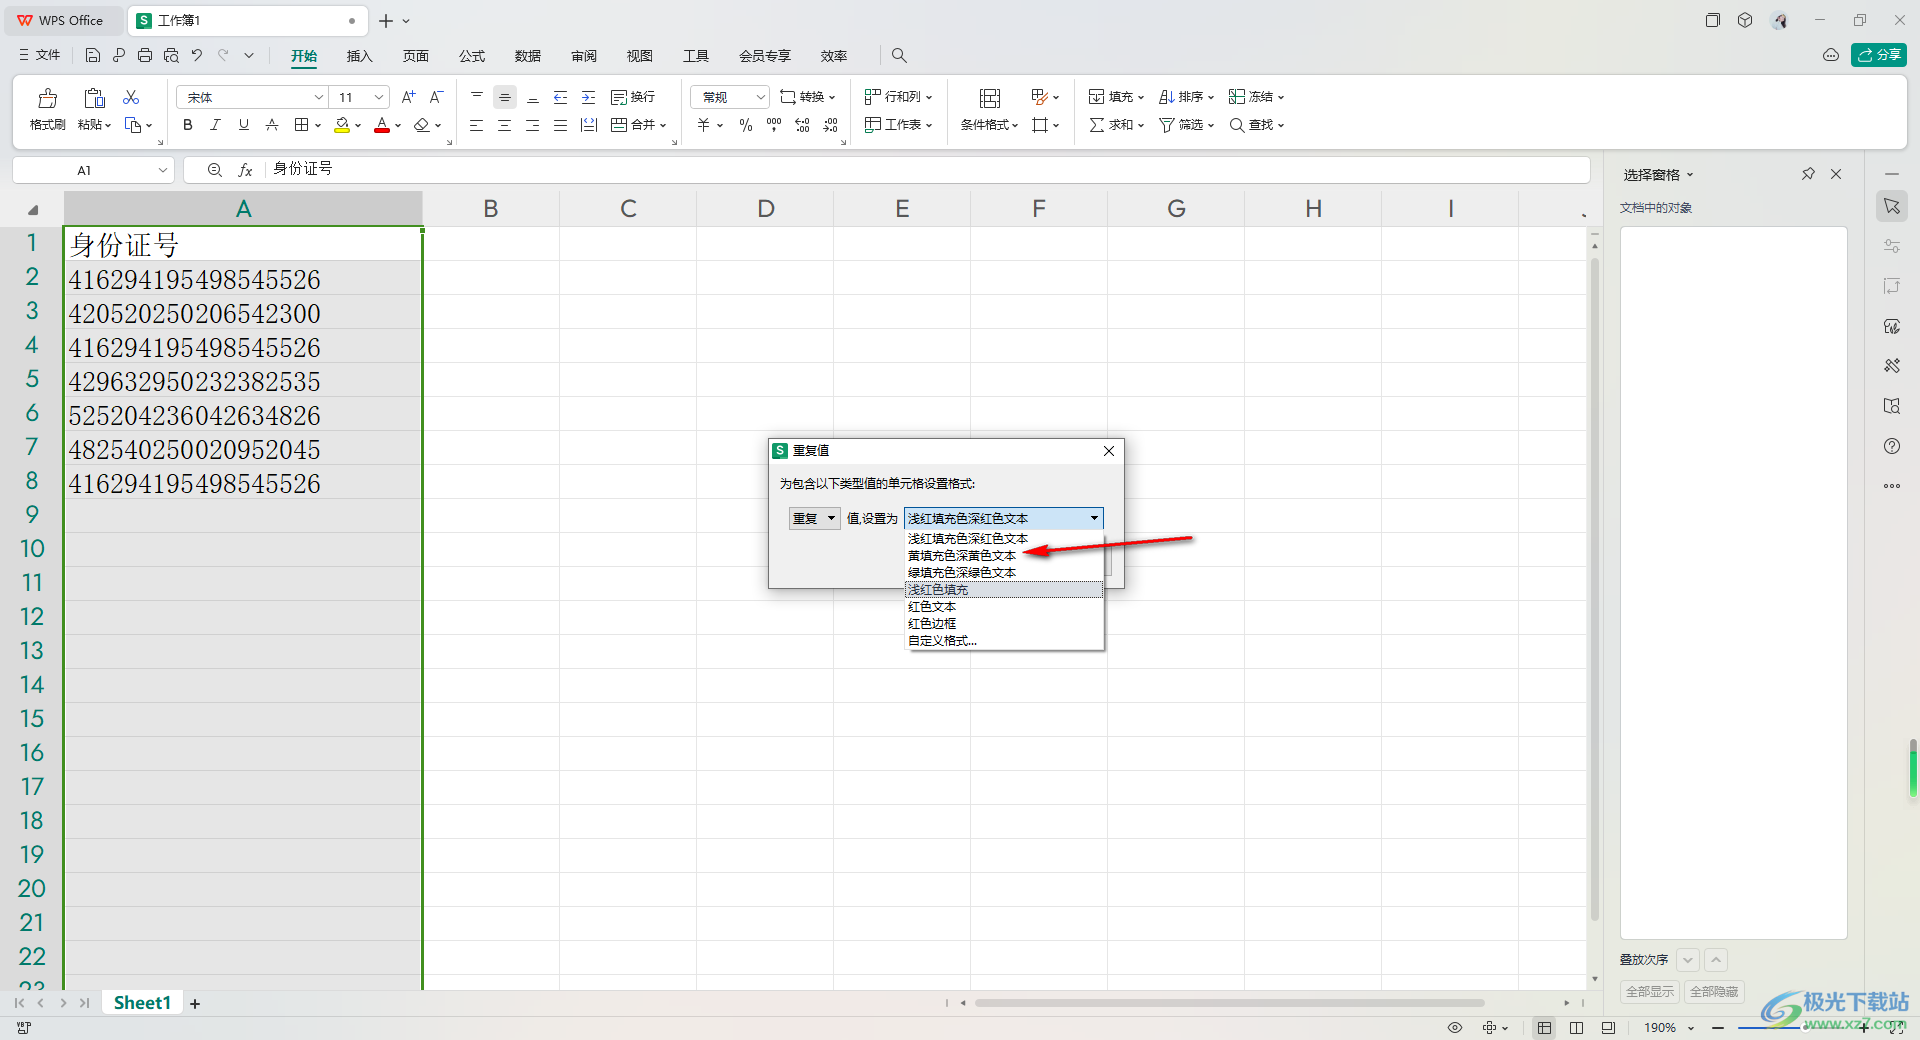Click the Undo icon
Viewport: 1920px width, 1040px height.
click(x=197, y=55)
